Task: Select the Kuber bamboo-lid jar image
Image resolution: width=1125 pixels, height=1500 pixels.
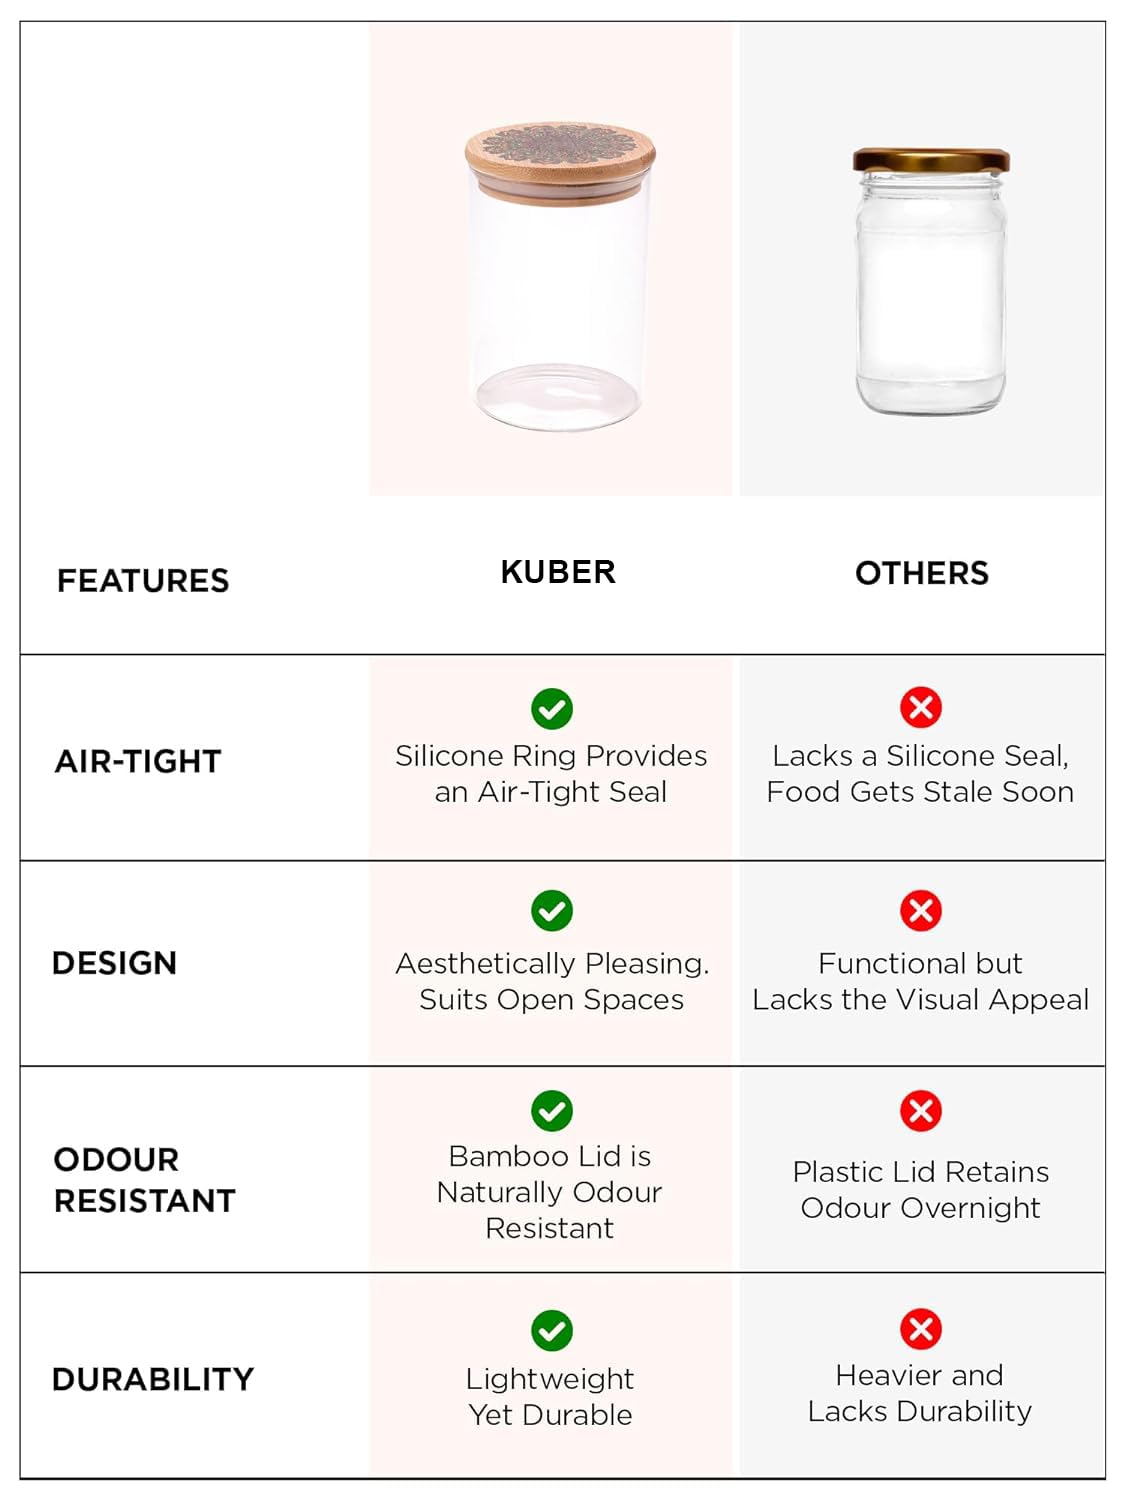Action: (559, 276)
